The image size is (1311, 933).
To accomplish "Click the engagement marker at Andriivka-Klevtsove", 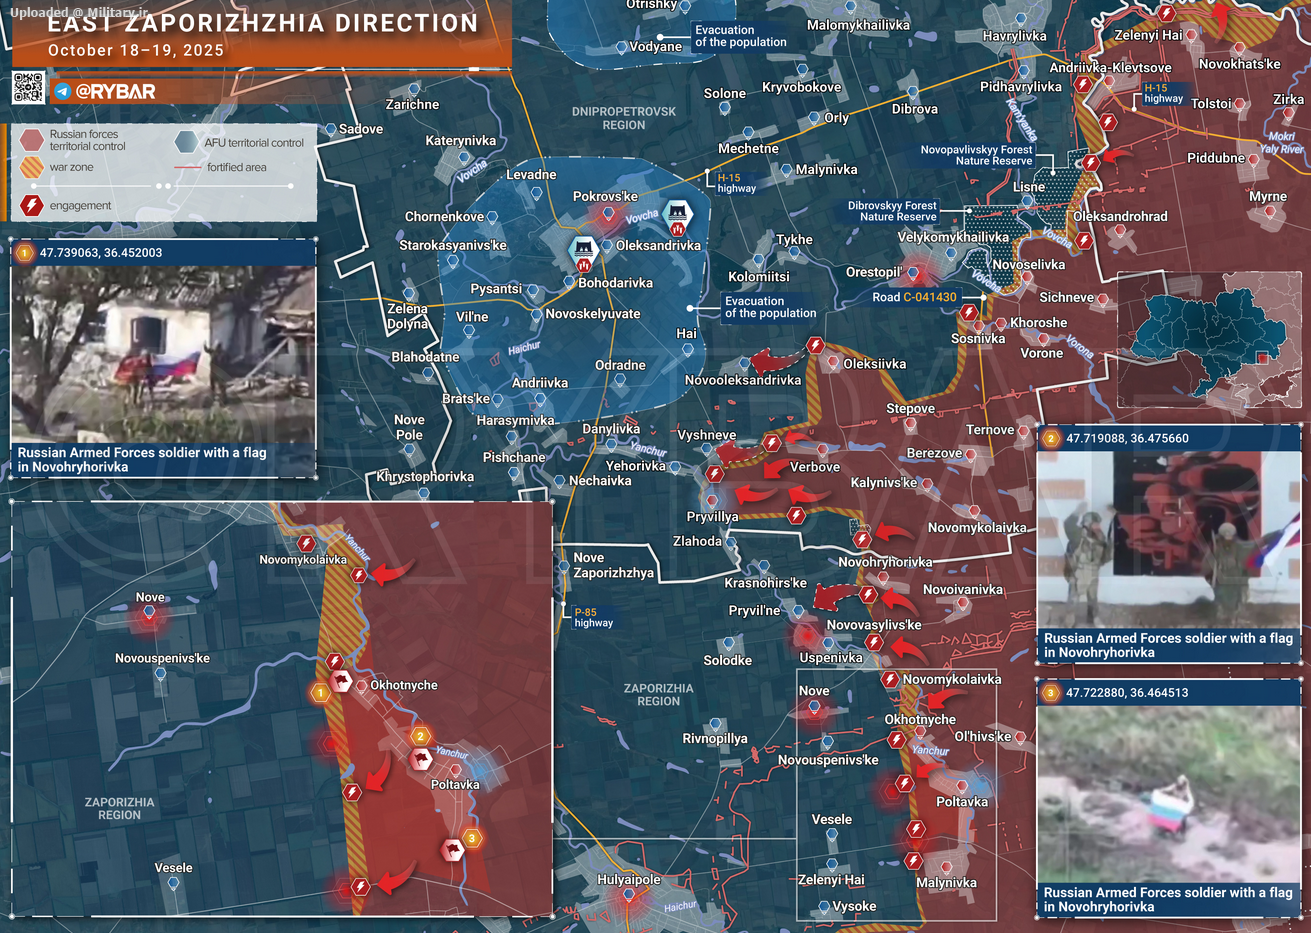I will pyautogui.click(x=1083, y=86).
